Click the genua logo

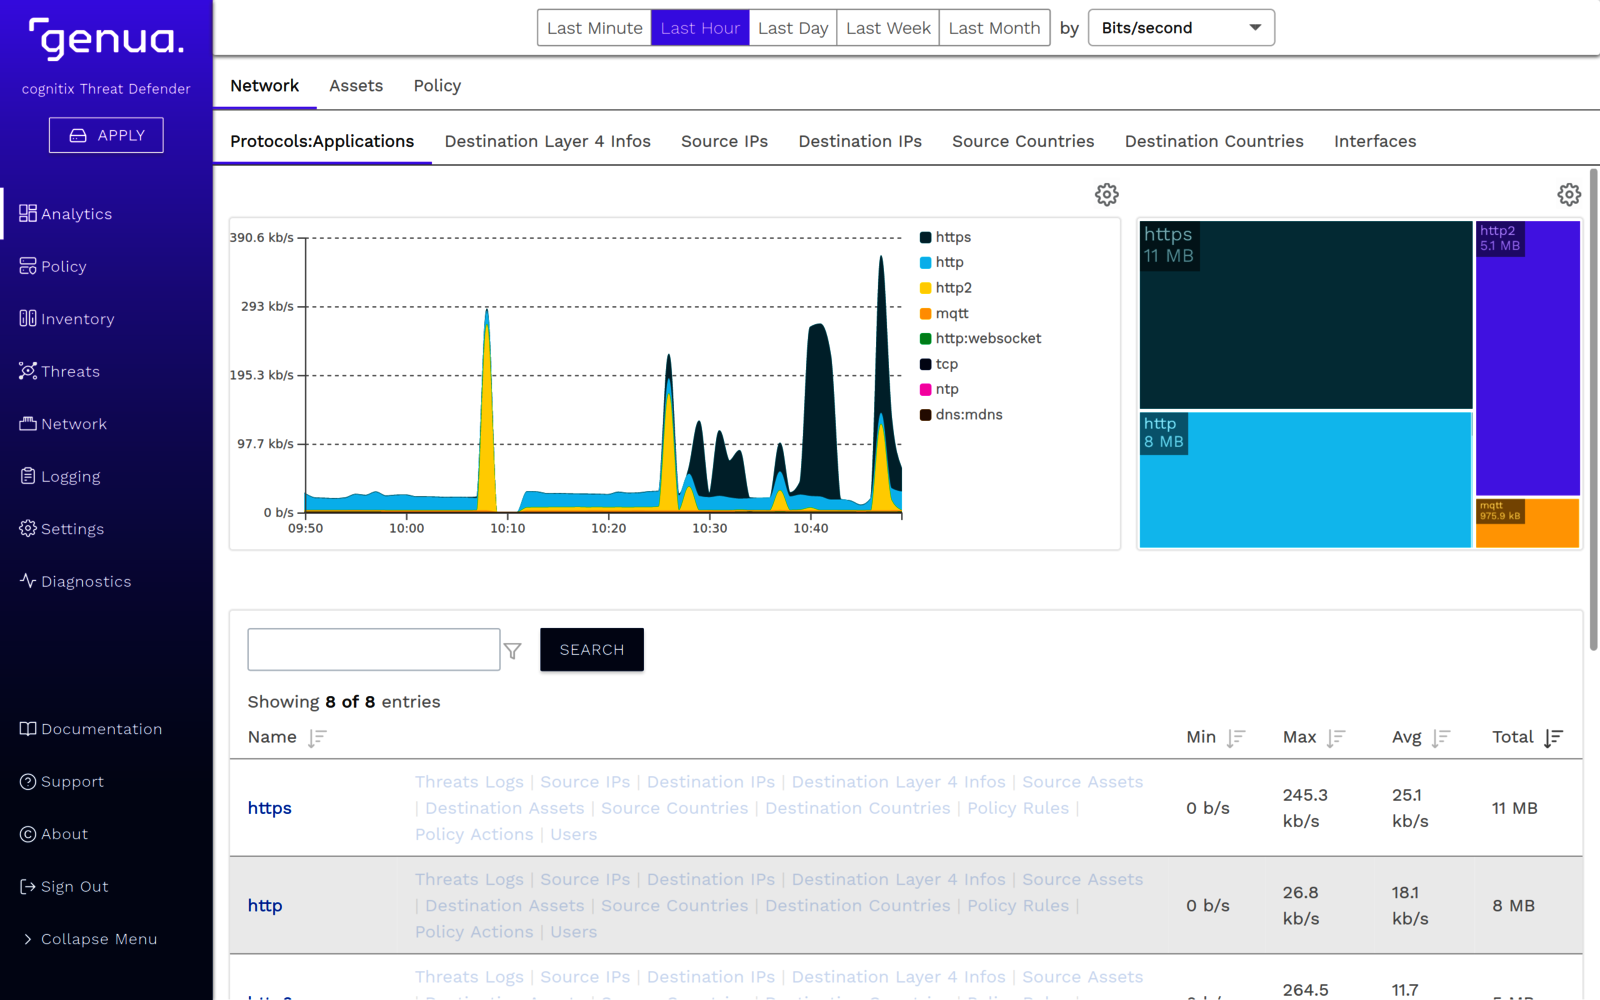[106, 39]
